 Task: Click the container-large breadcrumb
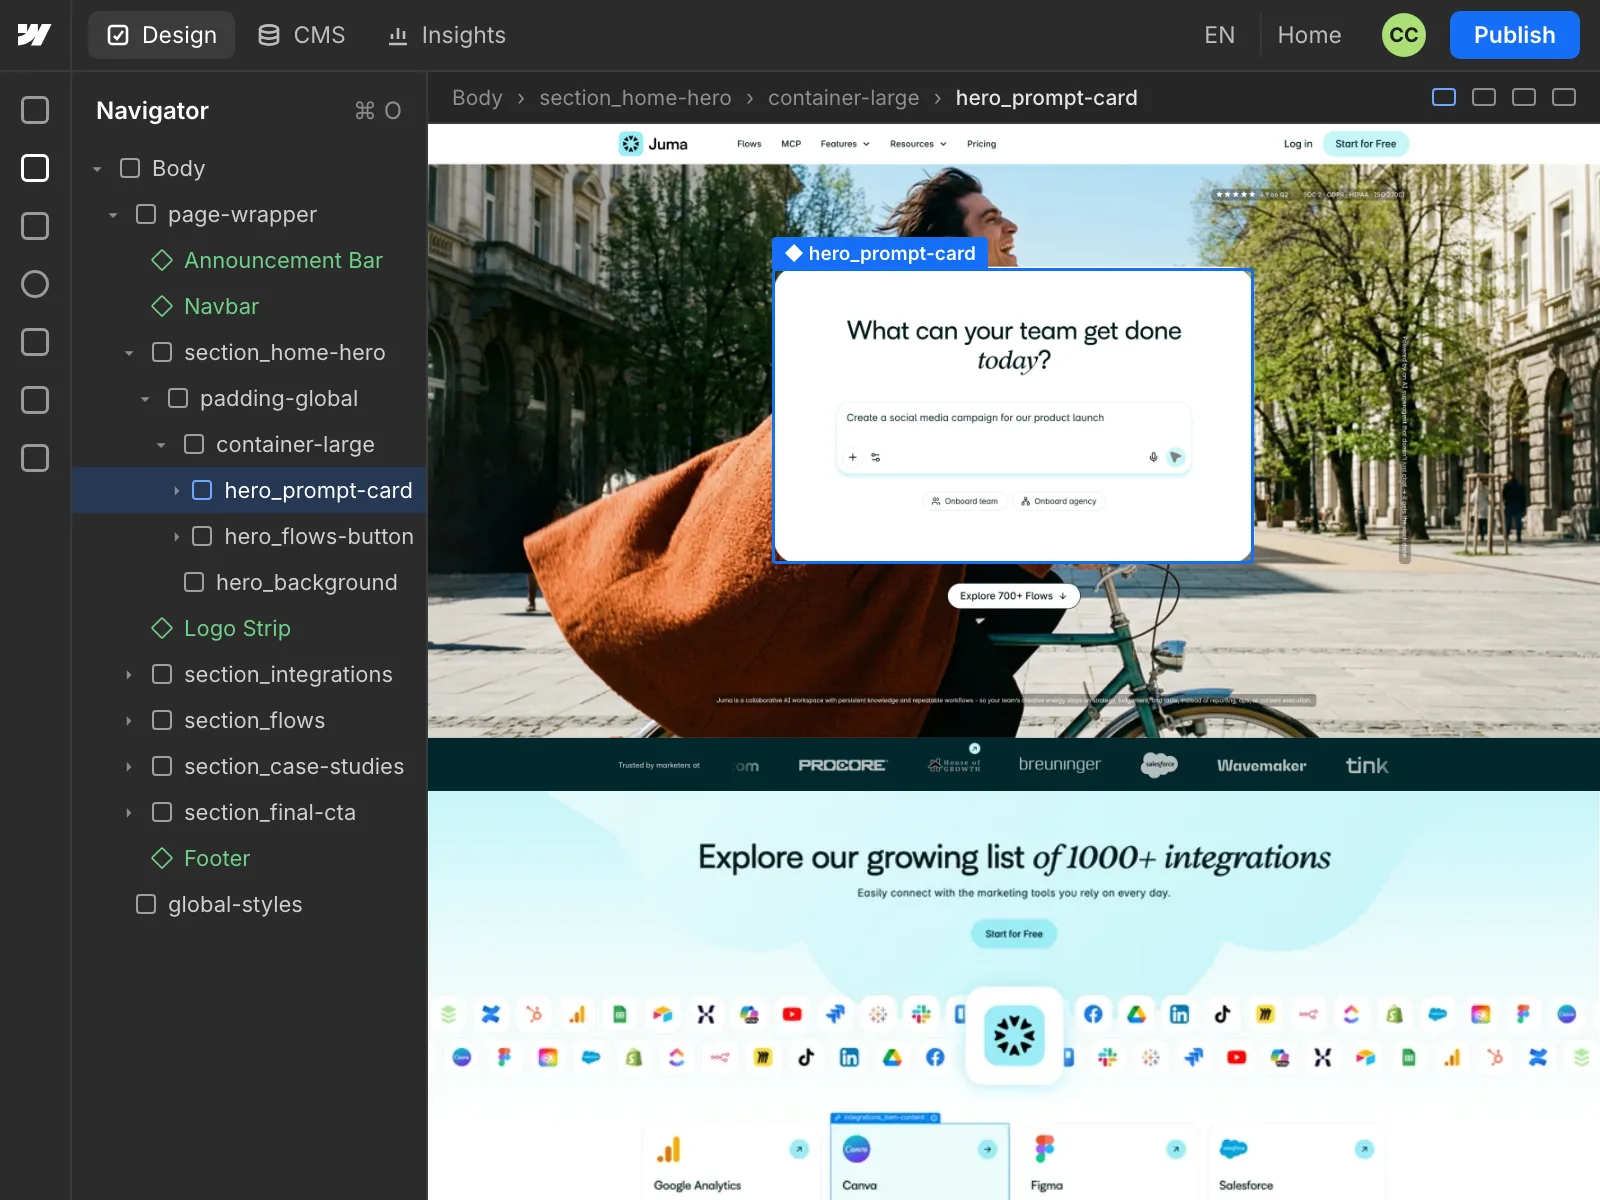843,98
